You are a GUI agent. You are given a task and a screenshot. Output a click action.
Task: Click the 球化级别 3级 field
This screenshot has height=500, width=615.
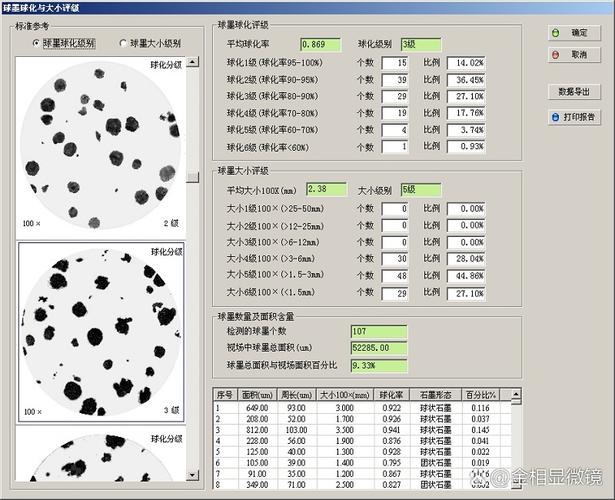[421, 44]
